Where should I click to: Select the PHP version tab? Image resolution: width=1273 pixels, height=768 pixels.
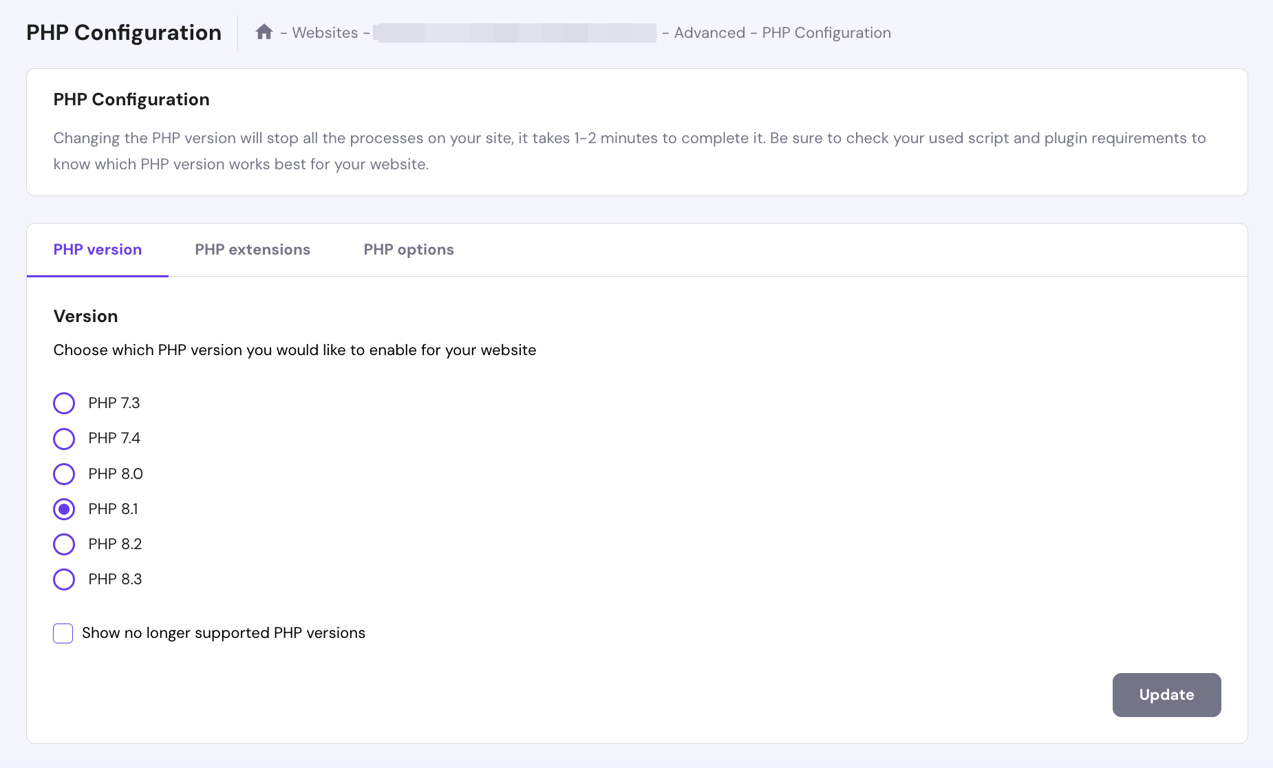[x=97, y=249]
